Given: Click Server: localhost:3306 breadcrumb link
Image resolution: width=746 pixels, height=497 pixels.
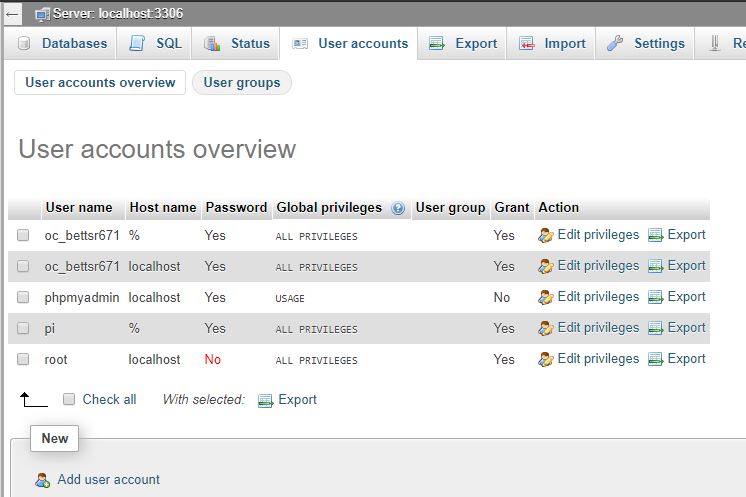Looking at the screenshot, I should pyautogui.click(x=118, y=13).
